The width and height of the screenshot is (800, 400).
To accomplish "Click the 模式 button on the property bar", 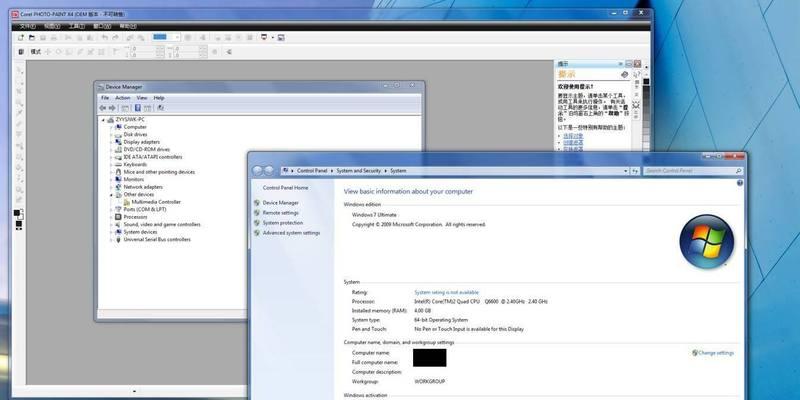I will (36, 52).
